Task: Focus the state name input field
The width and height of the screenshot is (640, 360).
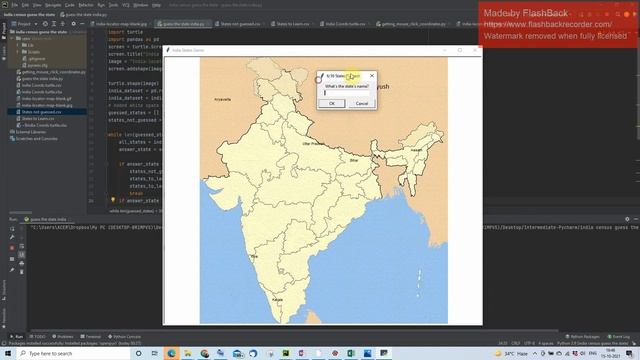Action: pyautogui.click(x=347, y=93)
